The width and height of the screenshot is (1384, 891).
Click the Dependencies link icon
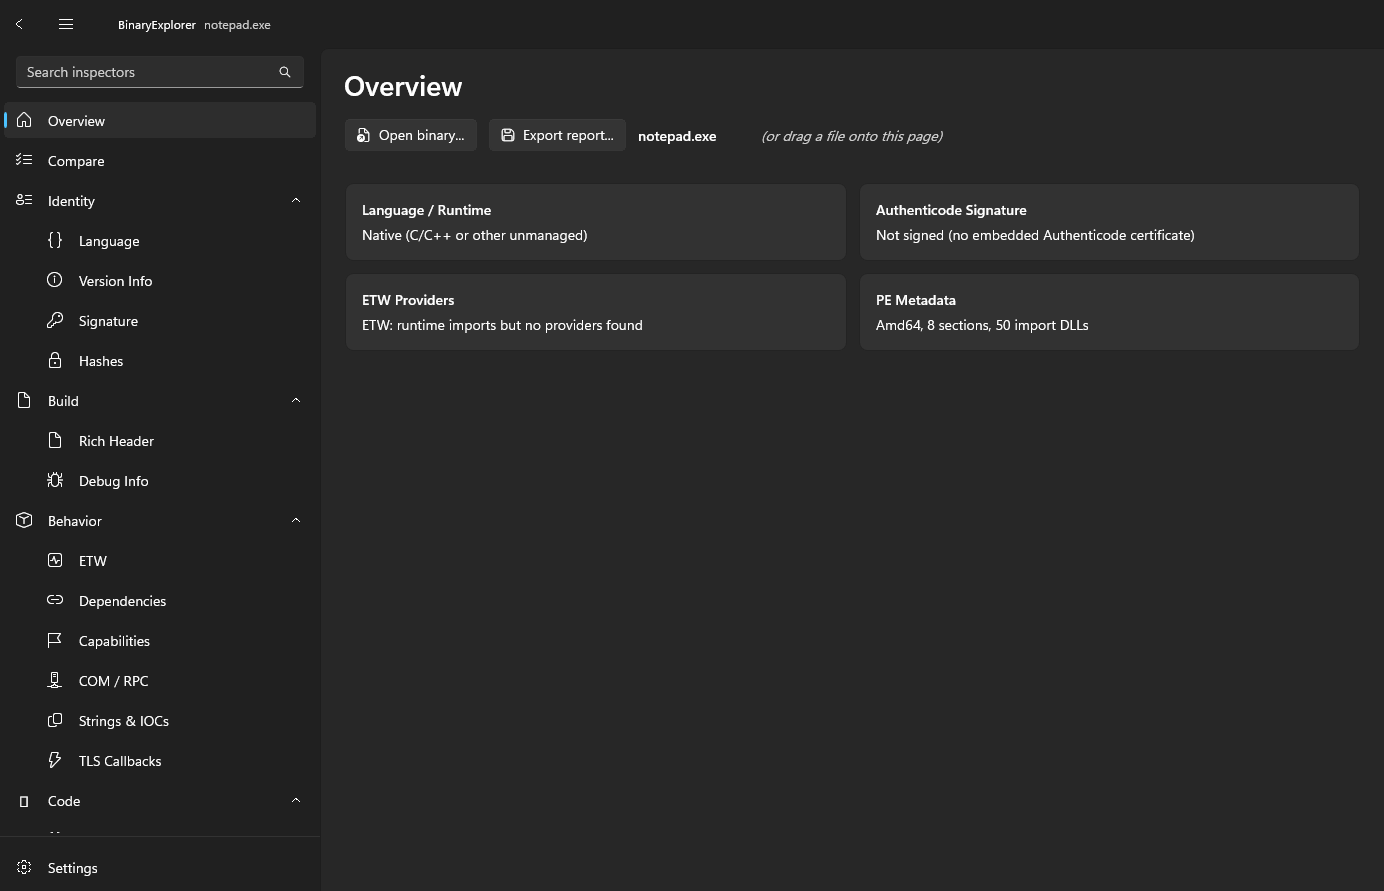[x=55, y=600]
